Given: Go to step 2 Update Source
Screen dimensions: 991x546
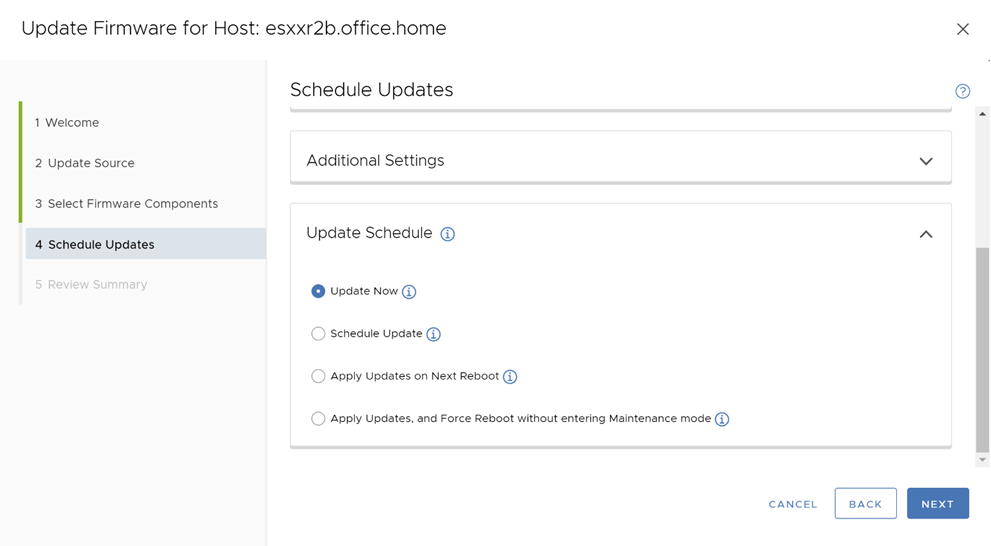Looking at the screenshot, I should pyautogui.click(x=85, y=163).
